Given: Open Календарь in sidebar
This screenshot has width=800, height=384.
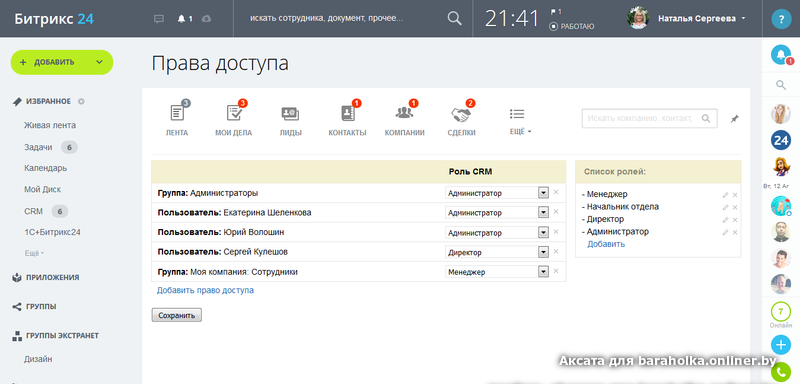Looking at the screenshot, I should 45,168.
